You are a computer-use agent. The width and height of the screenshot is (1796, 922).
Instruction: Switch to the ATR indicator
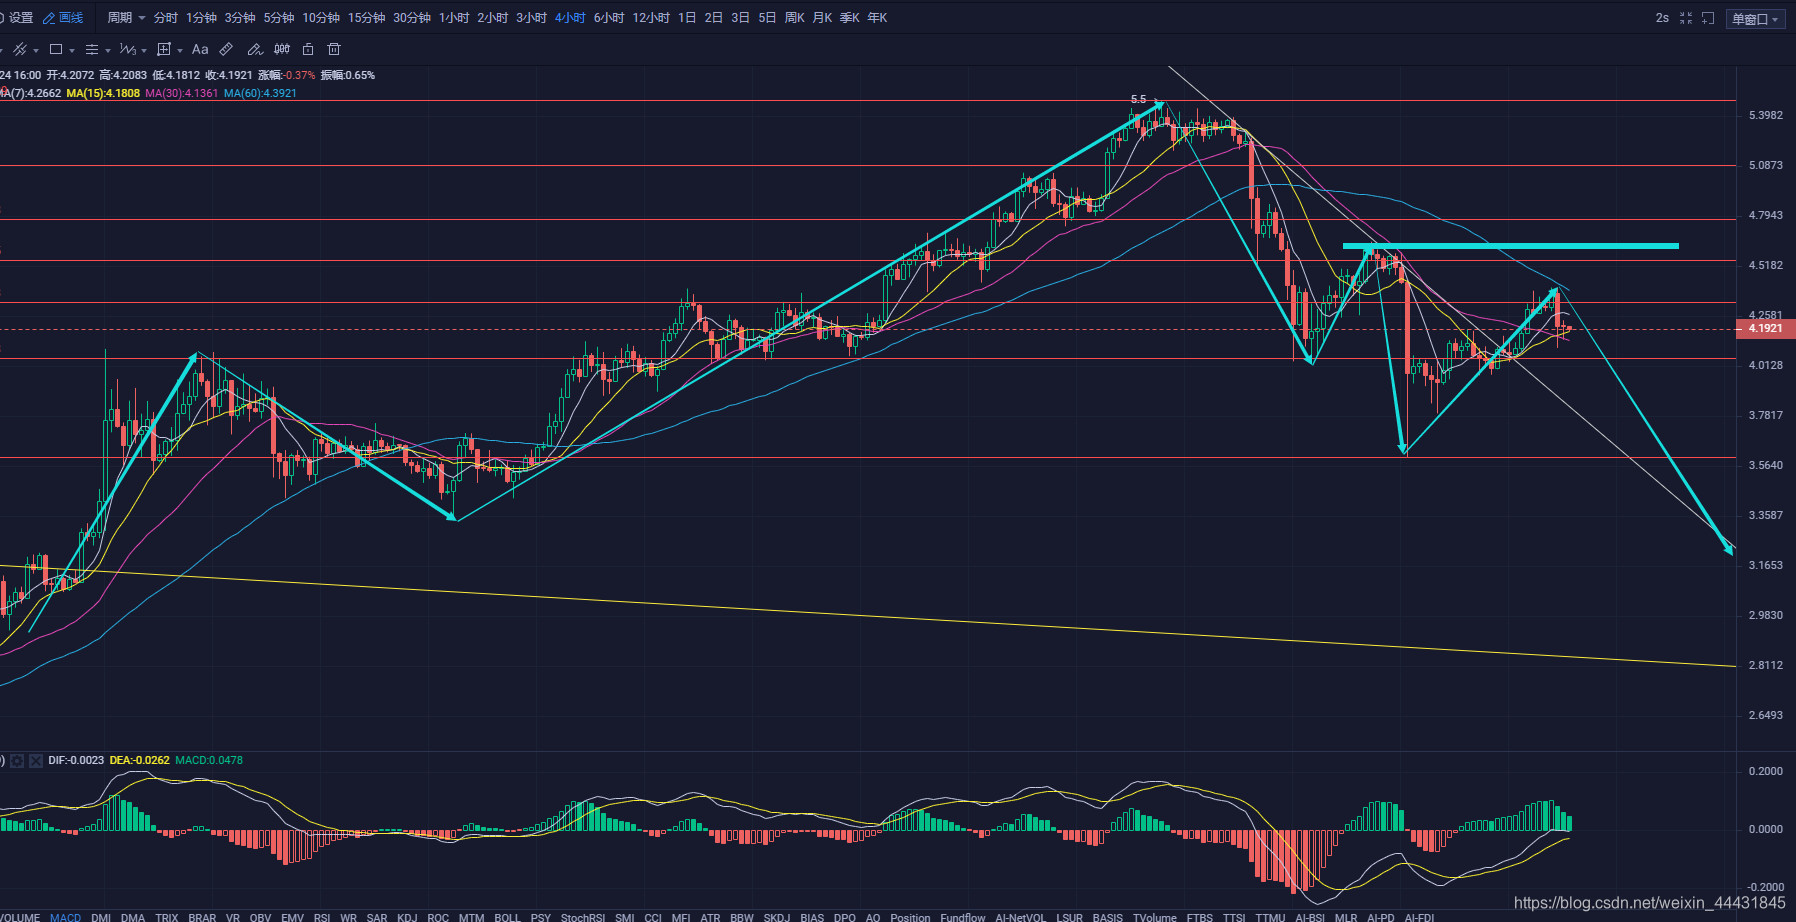pos(710,917)
